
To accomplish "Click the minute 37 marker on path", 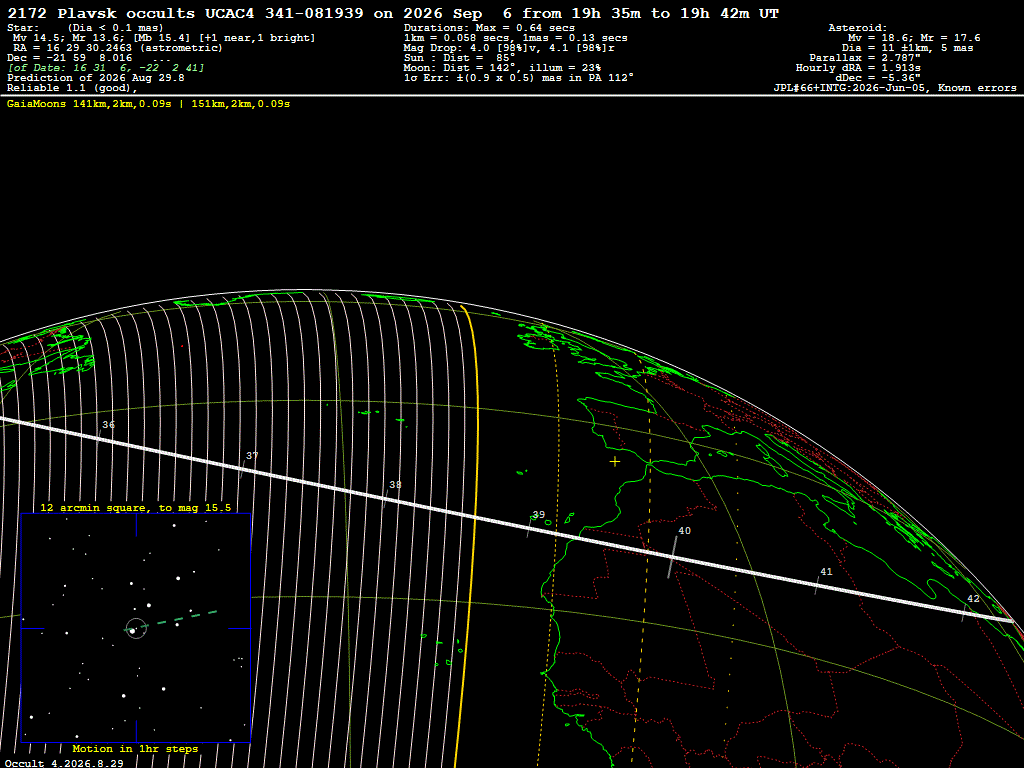I will click(x=251, y=456).
